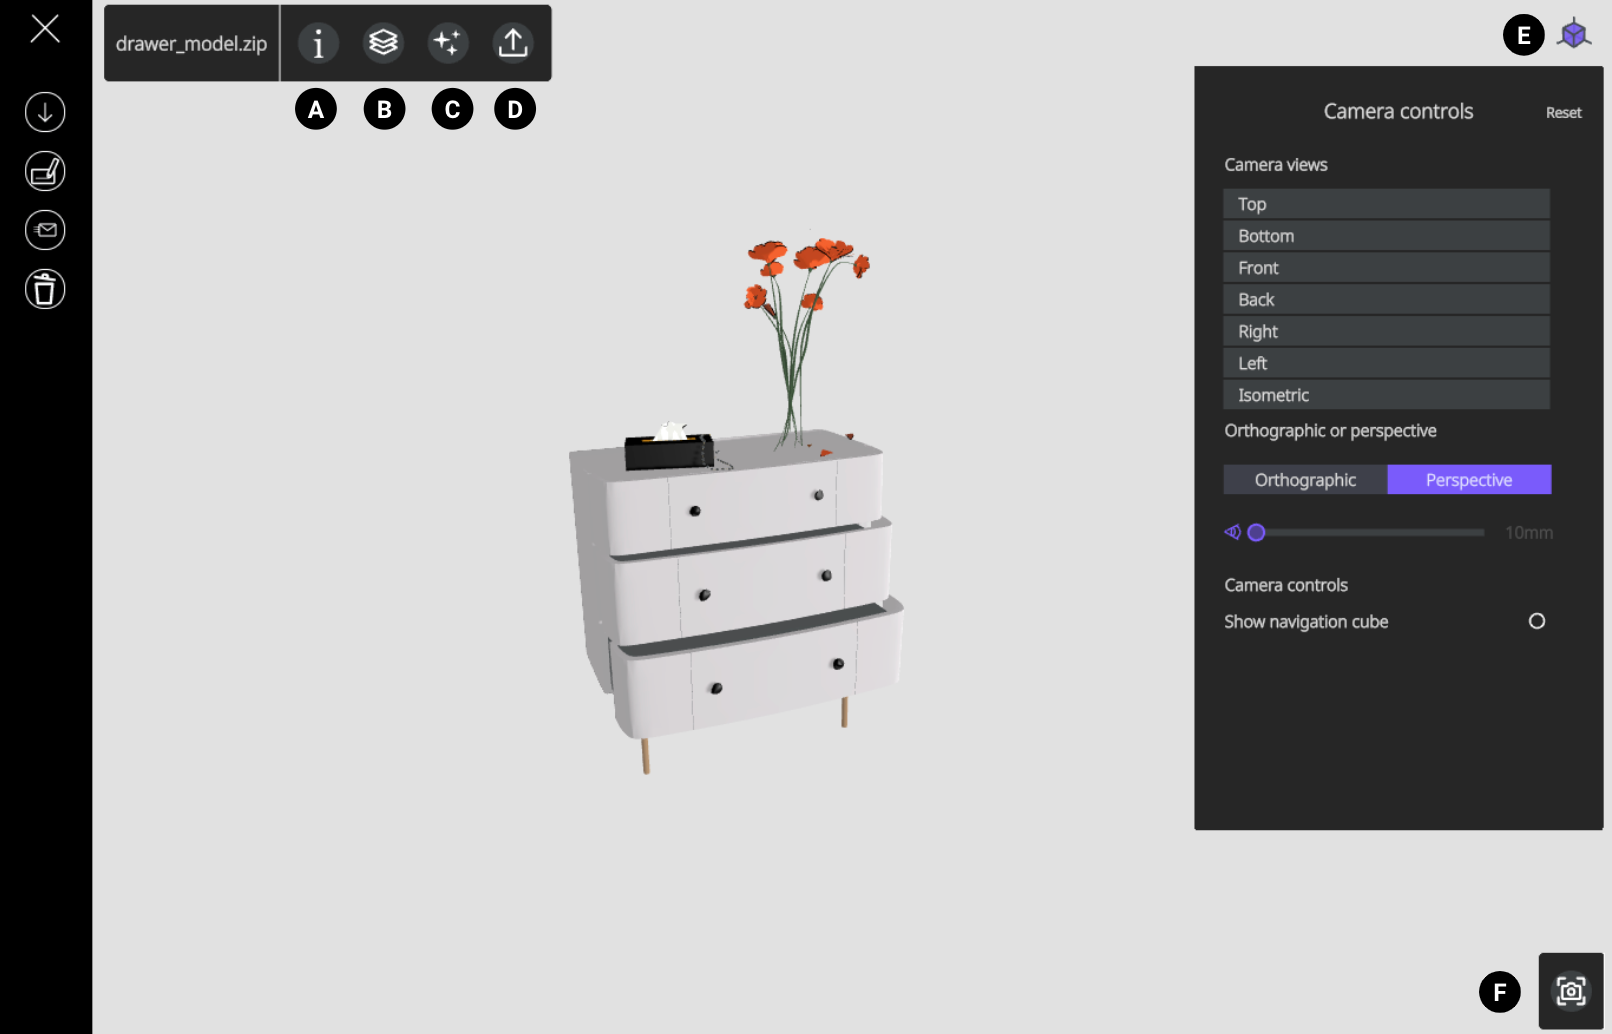Open the model info icon
Screen dimensions: 1612x1034
(318, 43)
